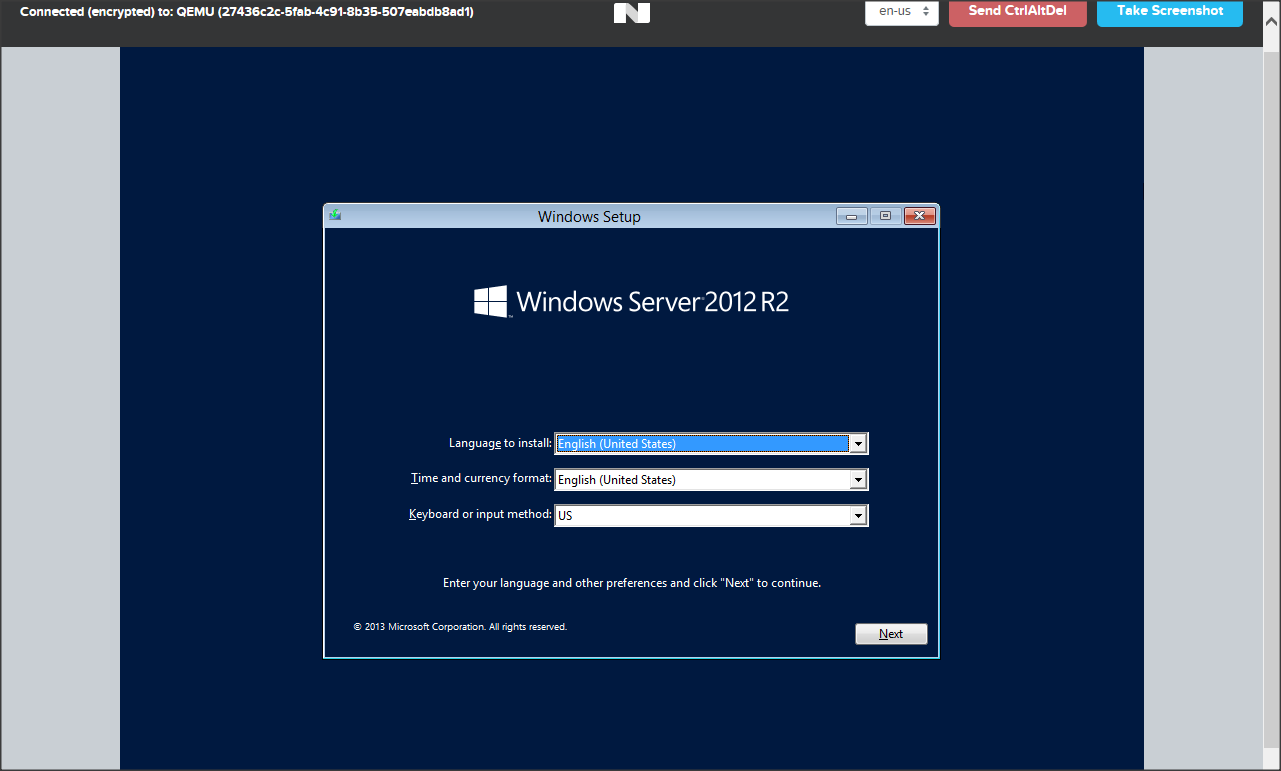Click the Windows Setup title bar text
Image resolution: width=1281 pixels, height=771 pixels.
589,217
